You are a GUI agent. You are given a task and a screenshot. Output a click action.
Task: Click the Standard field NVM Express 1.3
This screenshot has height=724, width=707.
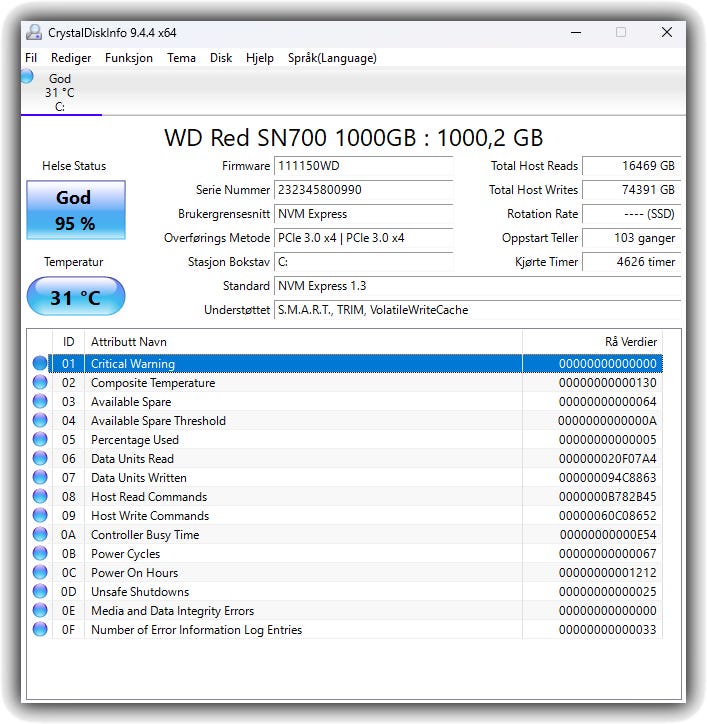(x=477, y=286)
